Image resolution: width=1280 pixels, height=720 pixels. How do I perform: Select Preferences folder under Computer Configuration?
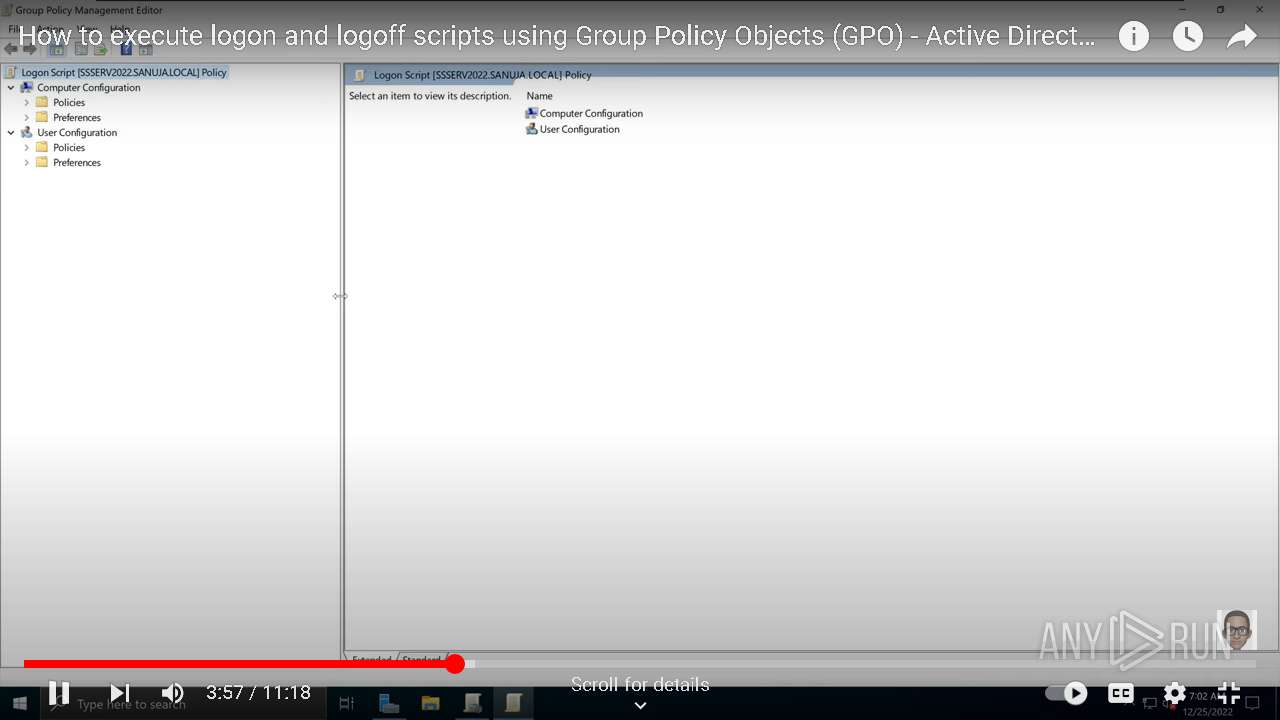pyautogui.click(x=77, y=117)
